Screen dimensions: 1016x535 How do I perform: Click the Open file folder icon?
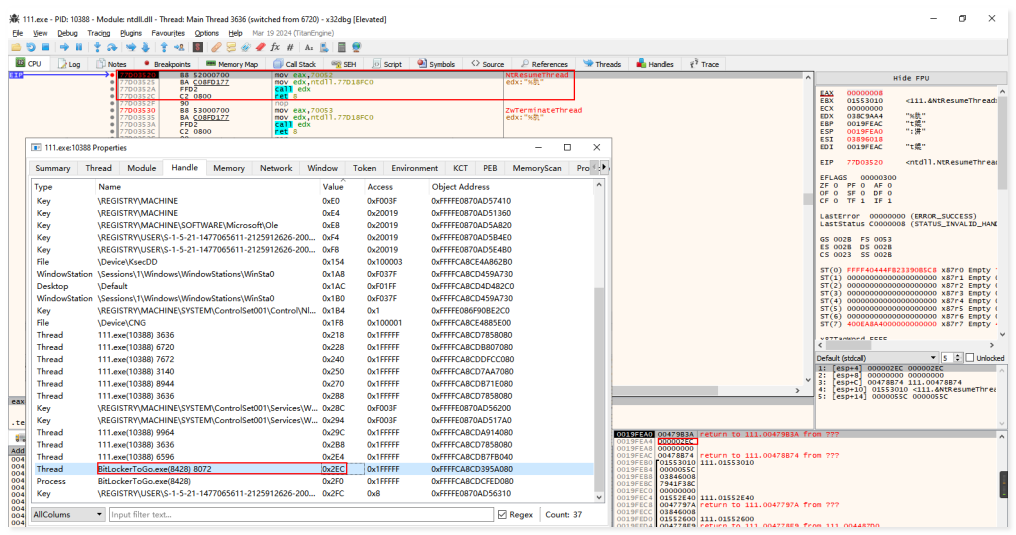point(17,47)
